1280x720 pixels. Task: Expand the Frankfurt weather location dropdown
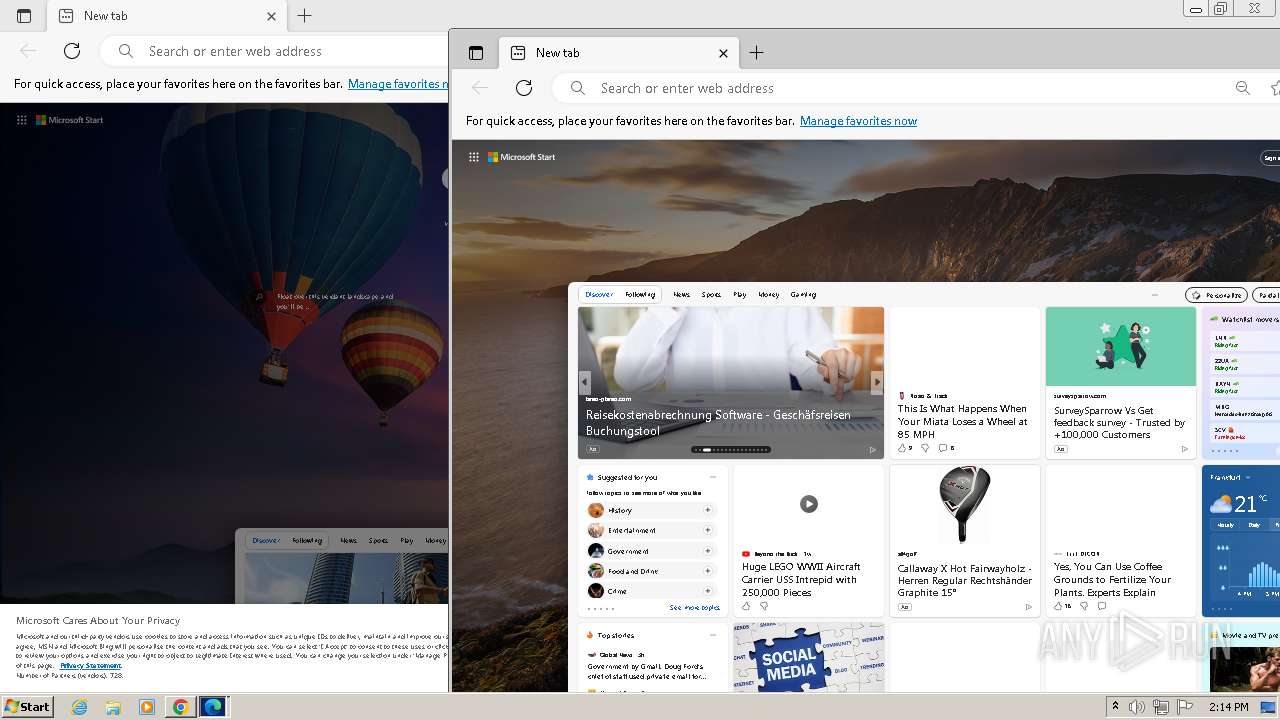coord(1248,478)
